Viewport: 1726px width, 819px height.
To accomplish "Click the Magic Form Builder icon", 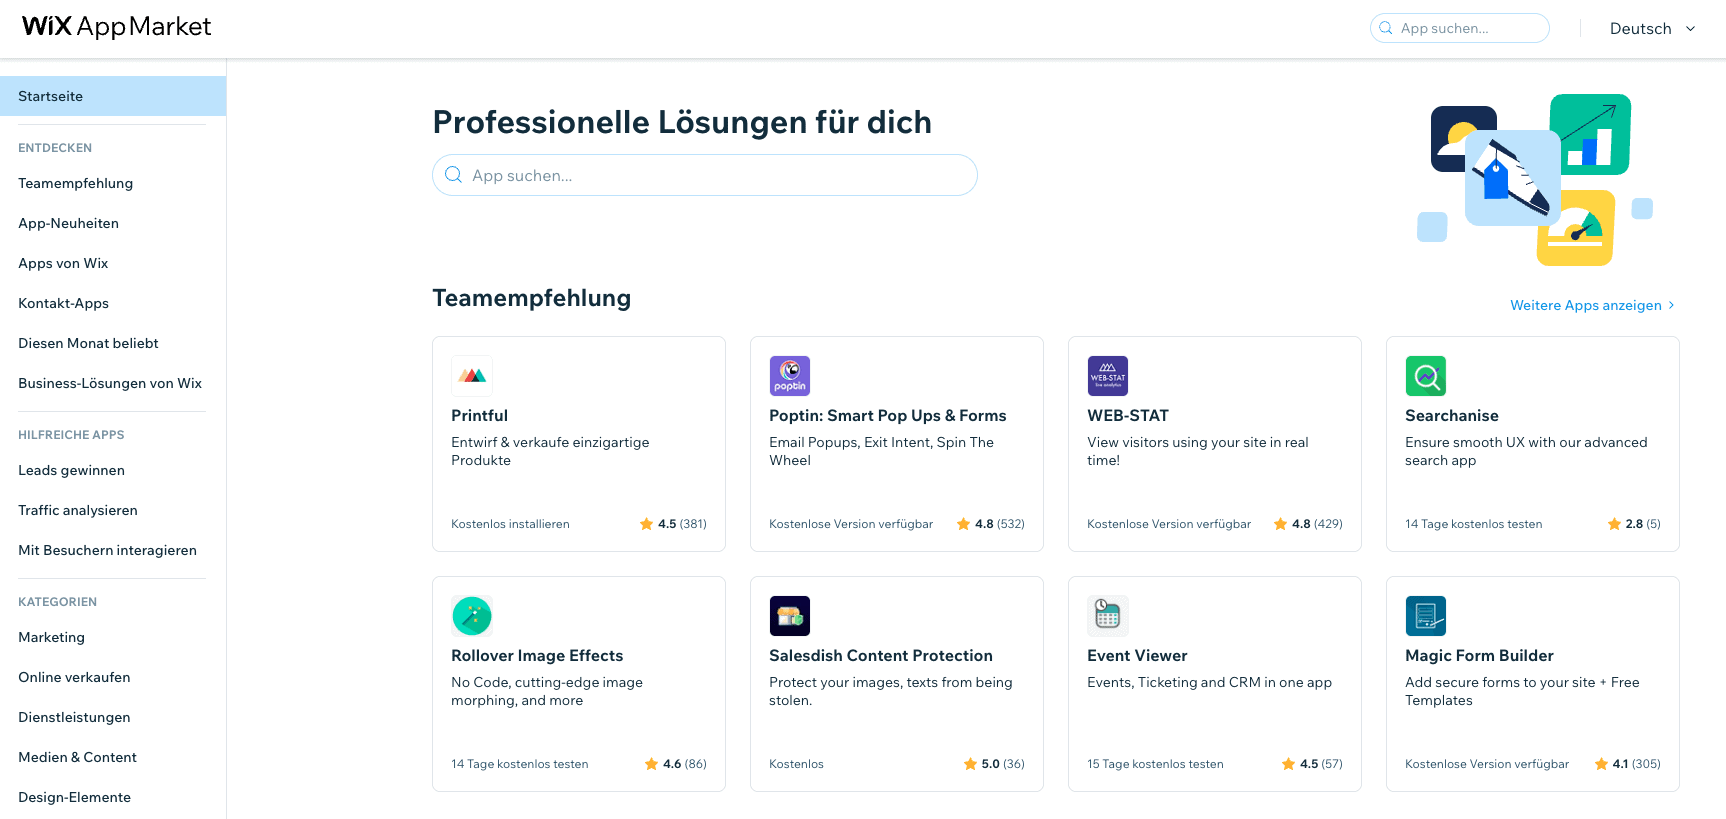I will (x=1426, y=616).
